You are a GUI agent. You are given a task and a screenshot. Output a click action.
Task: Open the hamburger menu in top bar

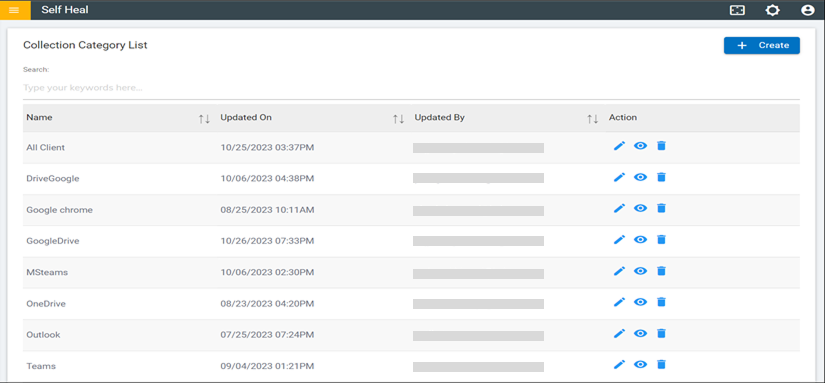pyautogui.click(x=15, y=10)
